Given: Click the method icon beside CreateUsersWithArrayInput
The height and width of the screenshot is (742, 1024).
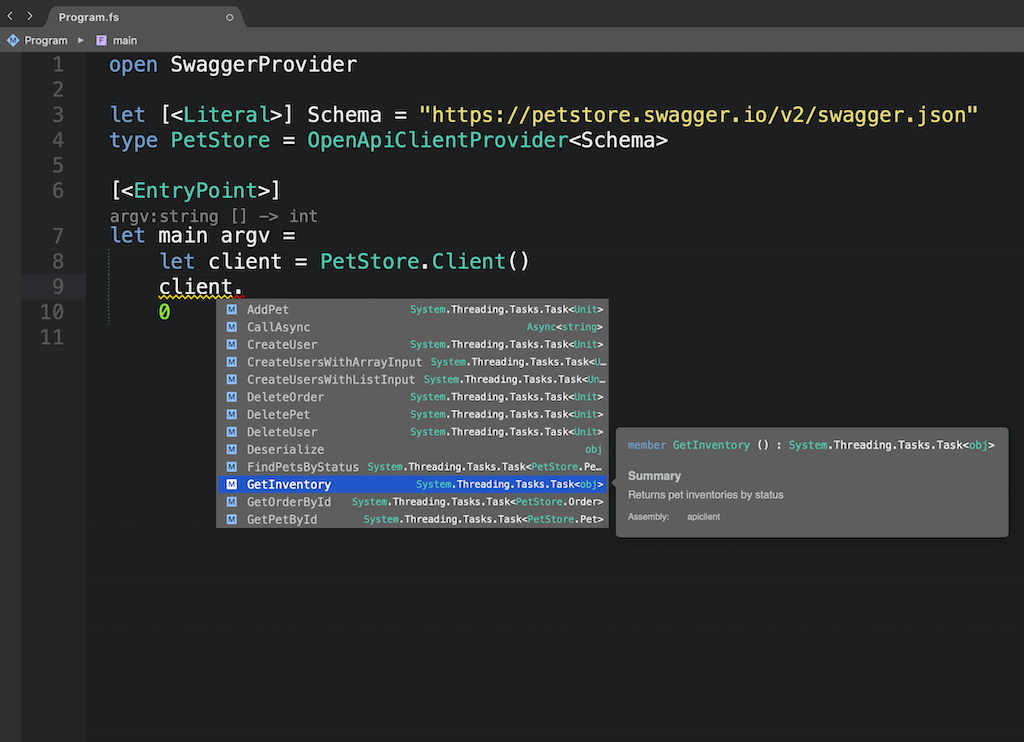Looking at the screenshot, I should coord(232,362).
